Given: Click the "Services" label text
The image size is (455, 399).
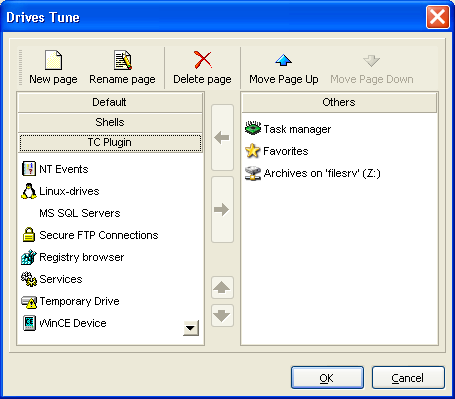Looking at the screenshot, I should (x=61, y=279).
